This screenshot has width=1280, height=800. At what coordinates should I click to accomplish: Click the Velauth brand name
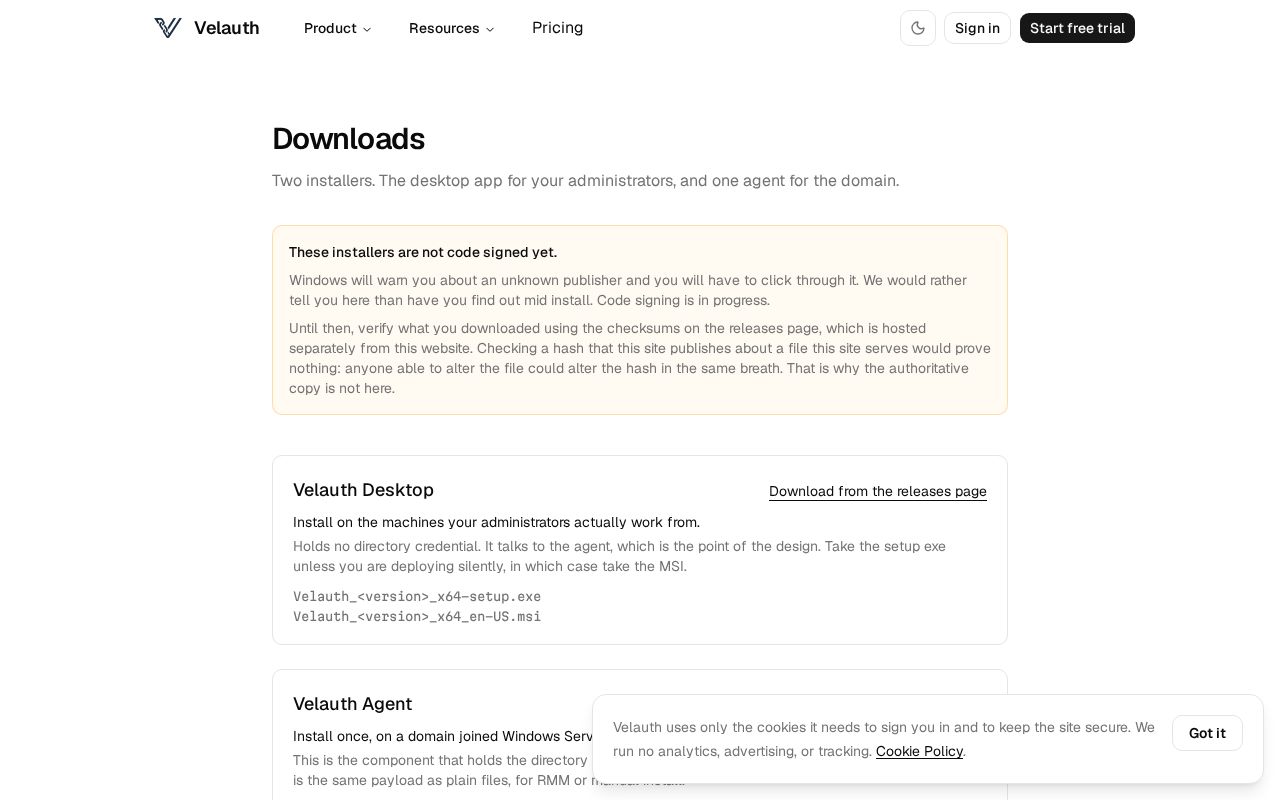coord(227,28)
